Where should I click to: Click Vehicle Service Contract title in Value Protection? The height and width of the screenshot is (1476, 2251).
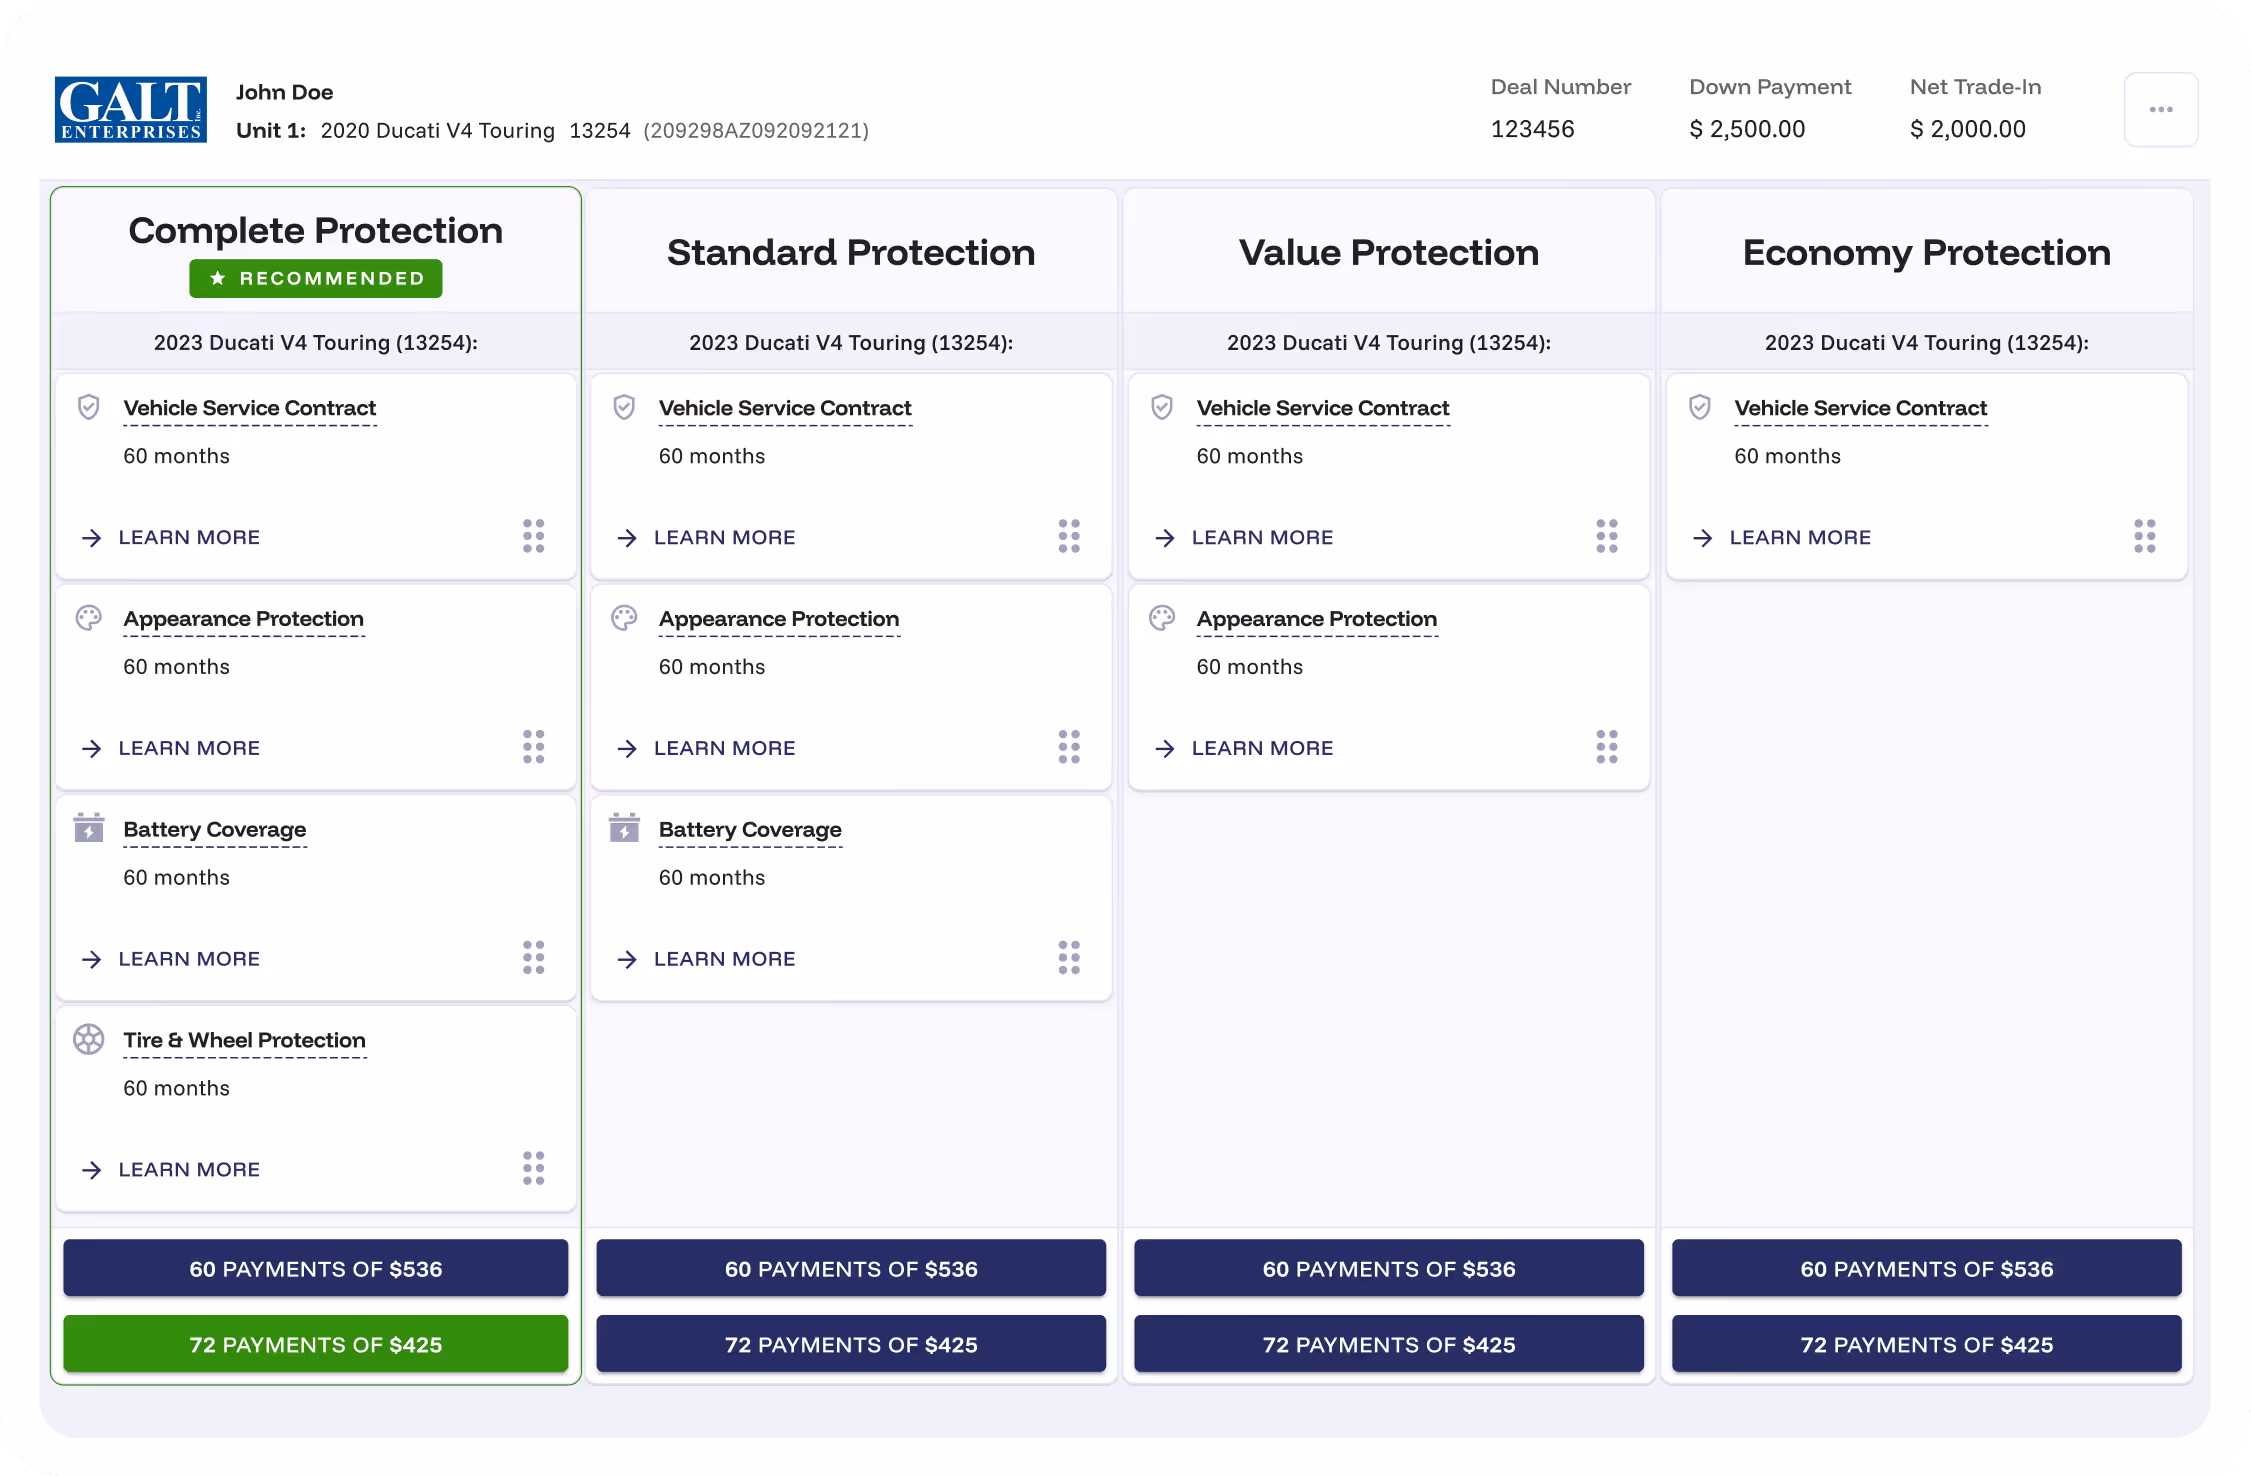1322,408
